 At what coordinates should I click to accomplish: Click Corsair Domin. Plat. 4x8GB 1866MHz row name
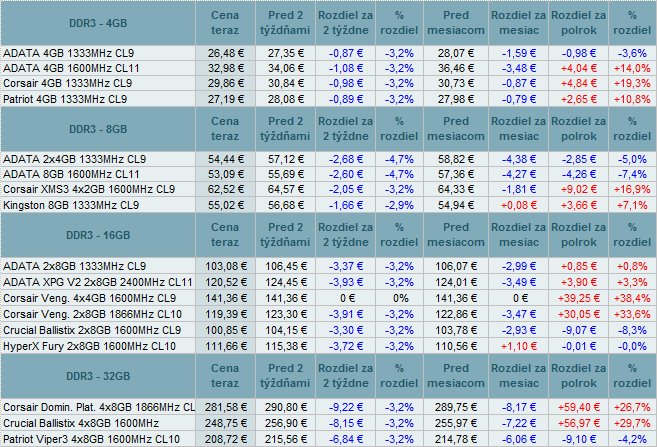pyautogui.click(x=99, y=407)
